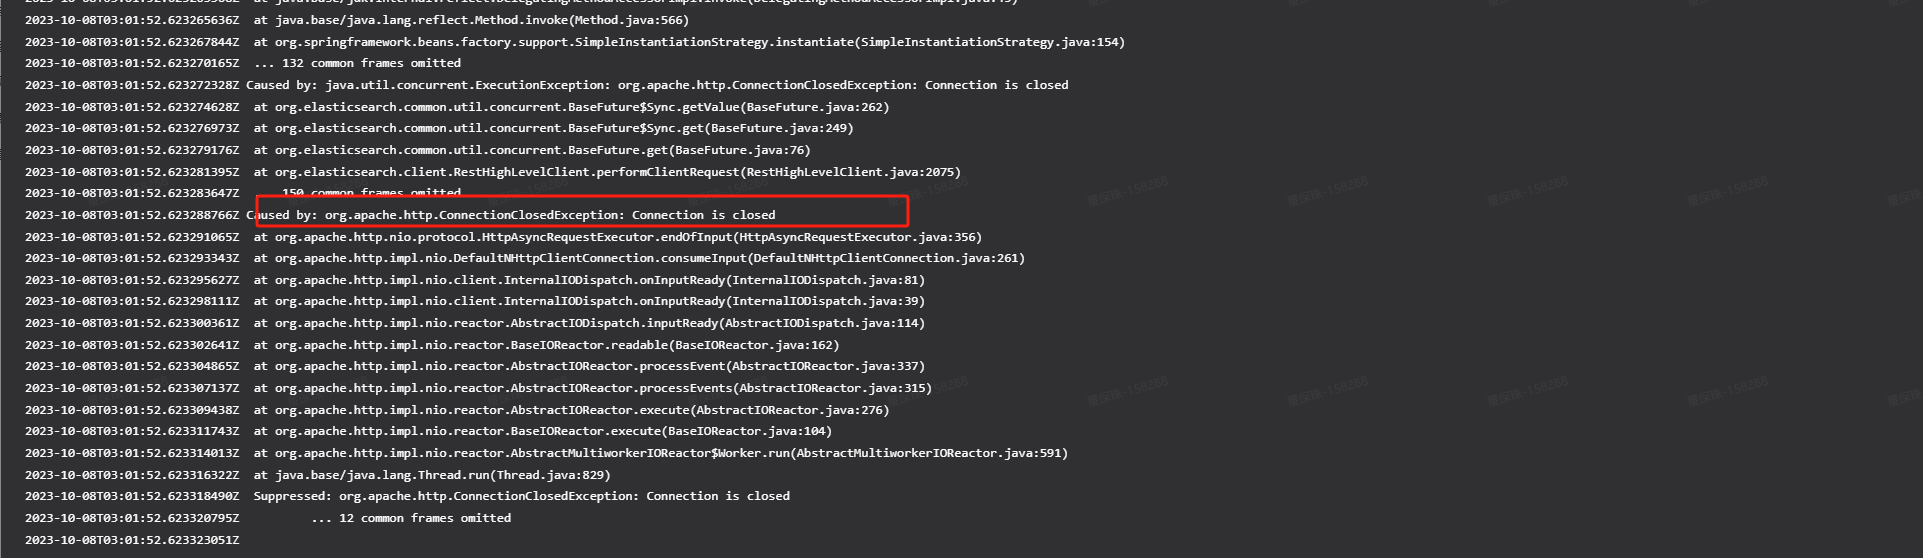The width and height of the screenshot is (1923, 558).
Task: Select the AbstractIOReactor.processEvent java:337 line
Action: click(x=475, y=366)
